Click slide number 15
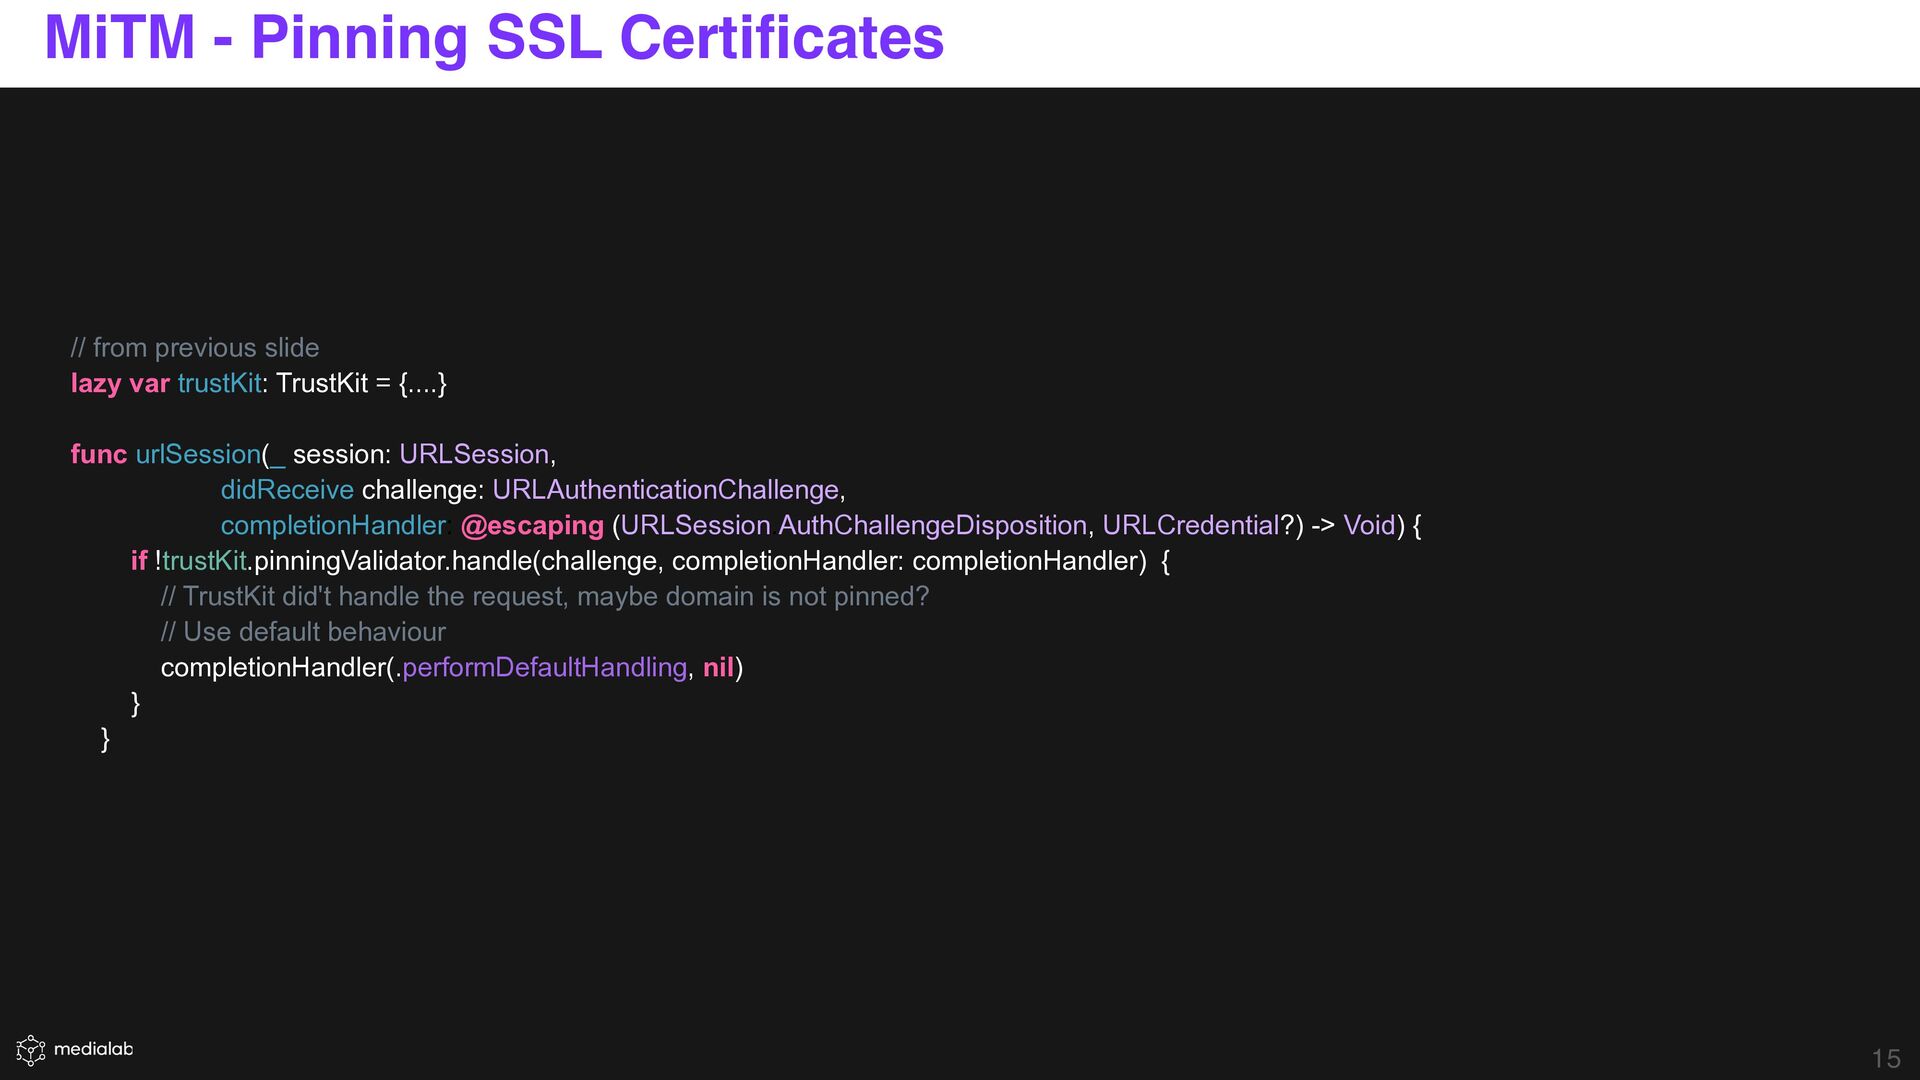 tap(1885, 1058)
